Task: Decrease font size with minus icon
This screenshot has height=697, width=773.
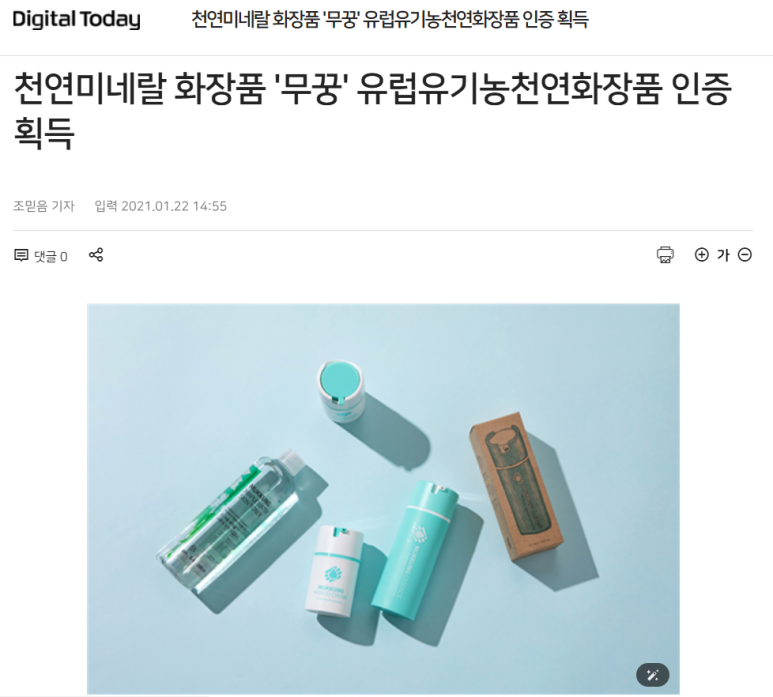Action: tap(745, 255)
